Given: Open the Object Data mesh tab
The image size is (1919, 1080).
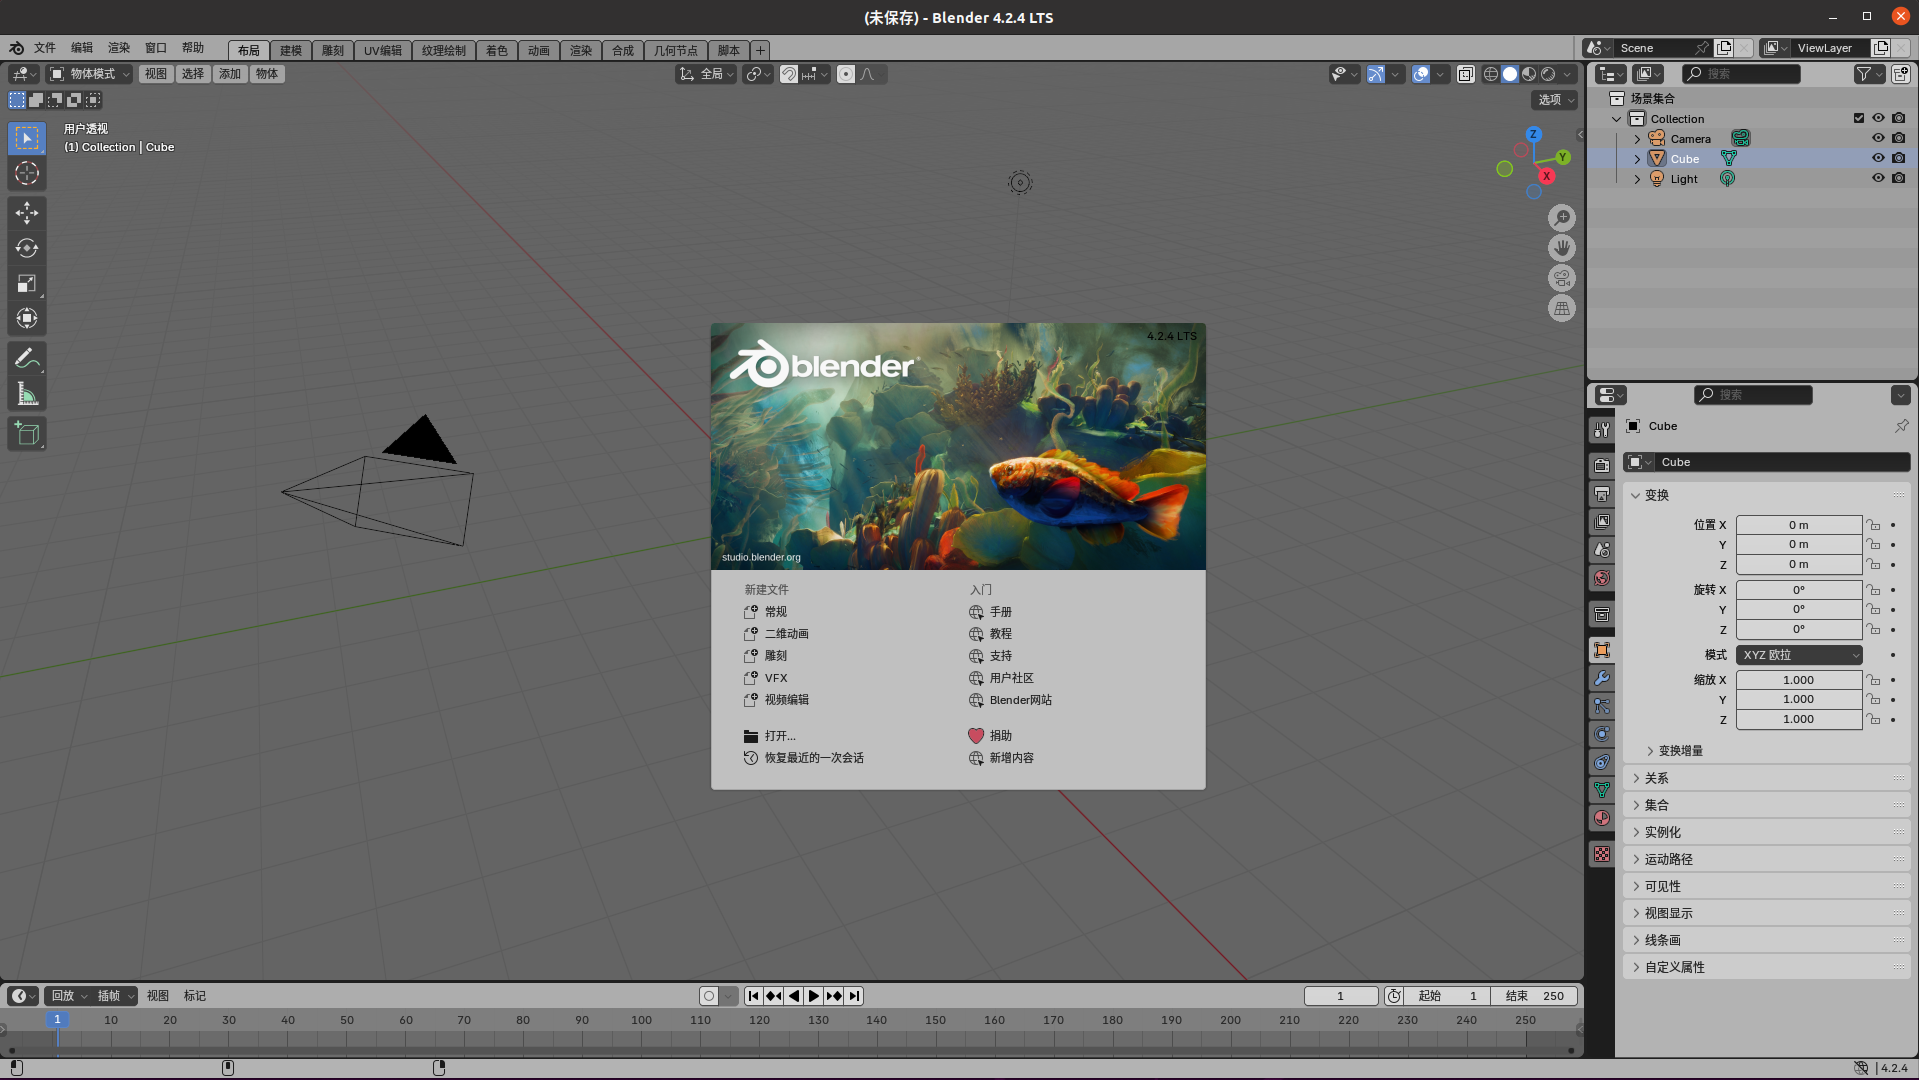Looking at the screenshot, I should coord(1602,790).
